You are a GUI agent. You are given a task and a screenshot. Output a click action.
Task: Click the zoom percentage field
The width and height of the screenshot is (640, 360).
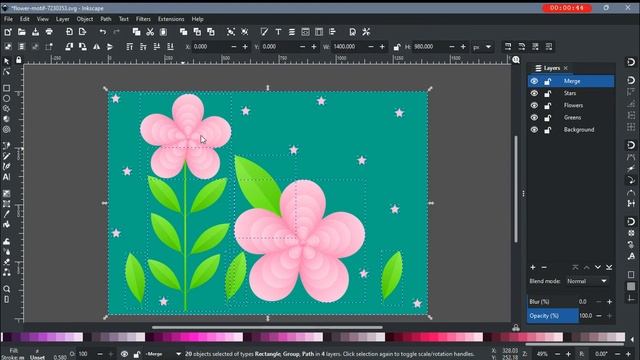tap(542, 354)
